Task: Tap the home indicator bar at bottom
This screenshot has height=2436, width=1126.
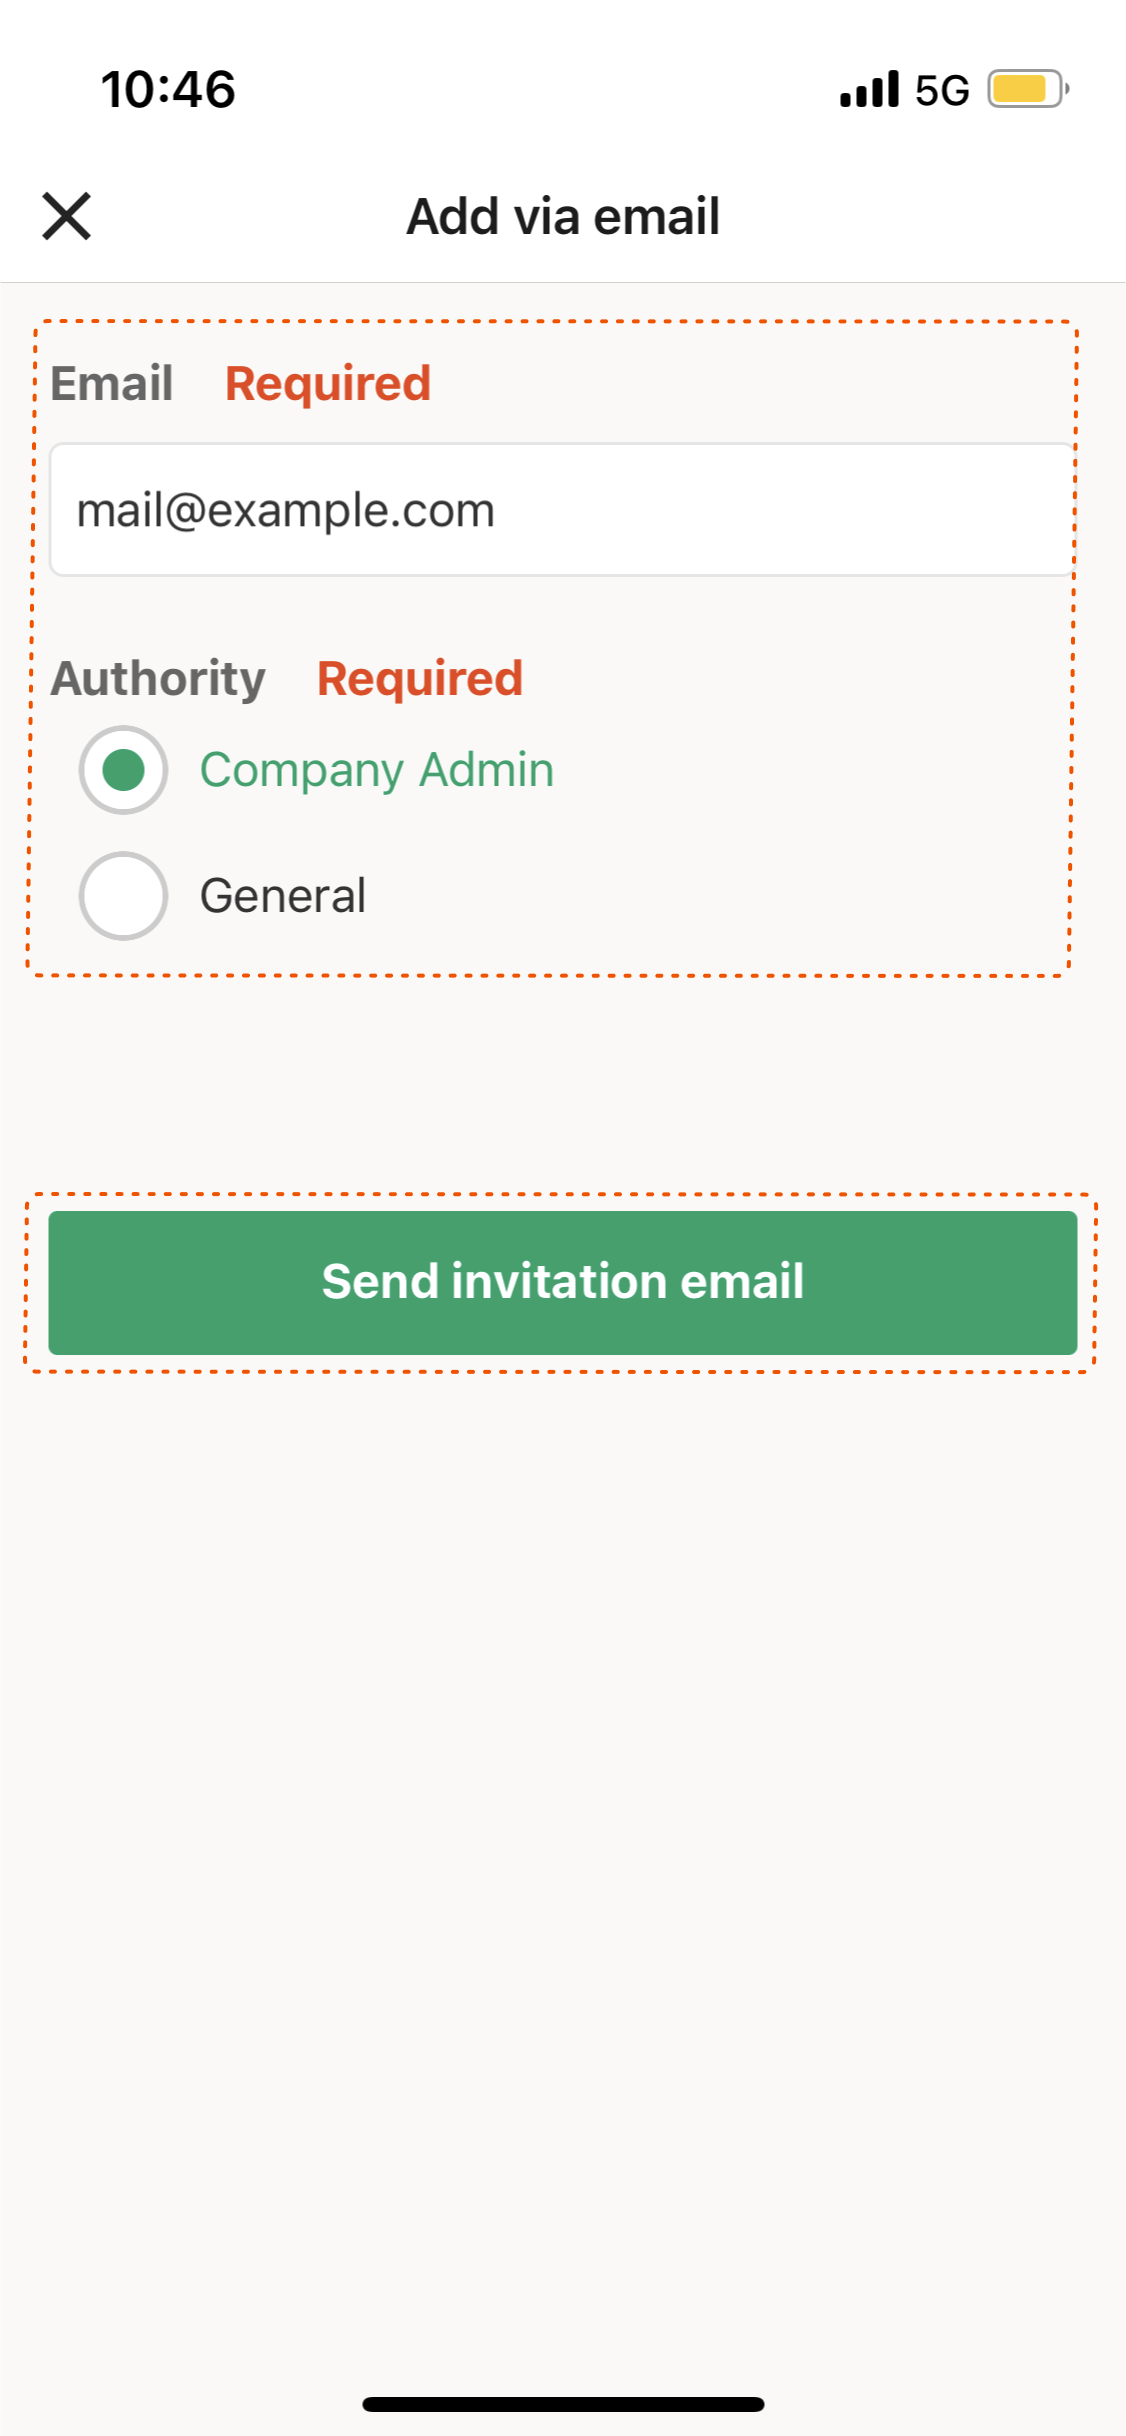Action: (563, 2403)
